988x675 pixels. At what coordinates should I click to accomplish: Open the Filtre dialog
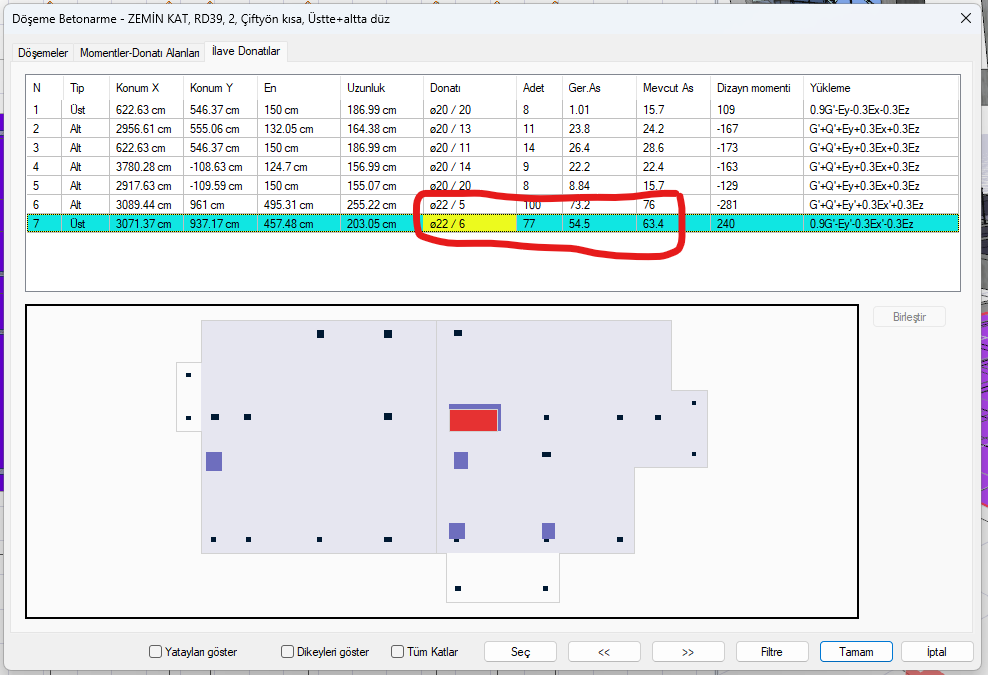772,651
